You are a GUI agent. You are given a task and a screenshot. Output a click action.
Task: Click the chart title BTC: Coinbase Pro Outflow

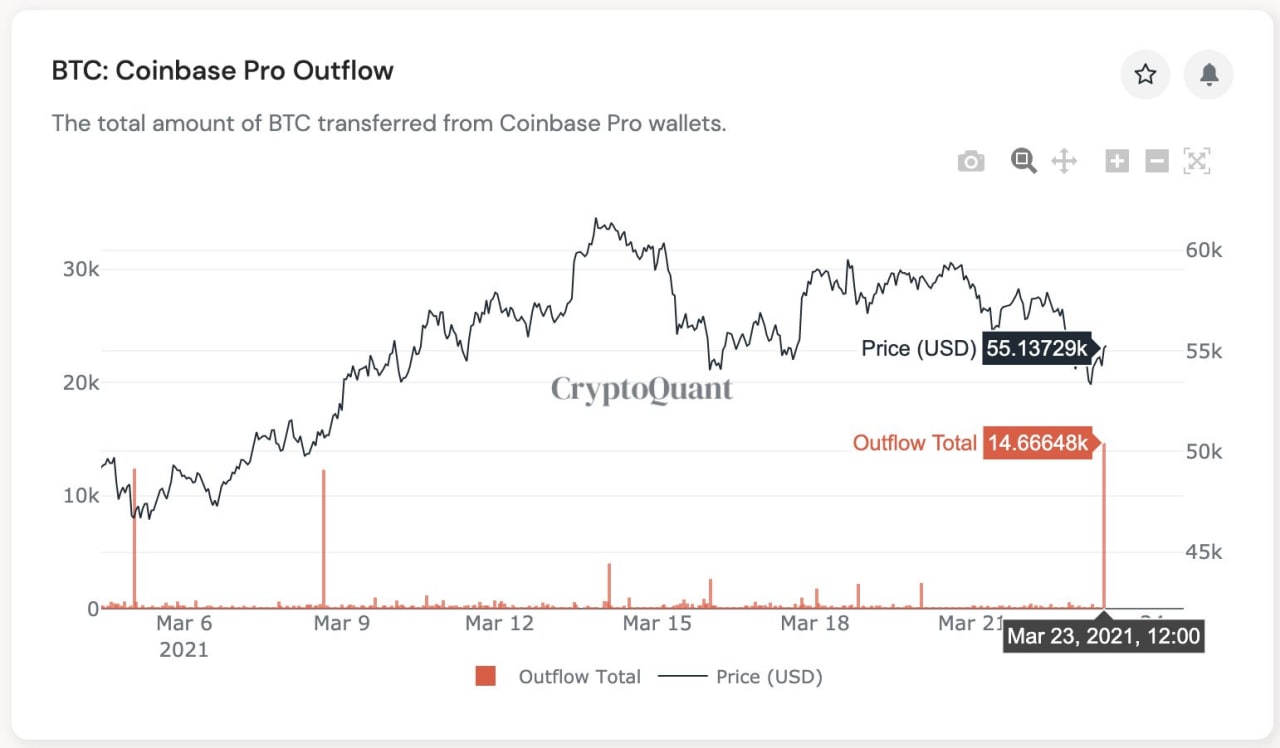[x=222, y=71]
